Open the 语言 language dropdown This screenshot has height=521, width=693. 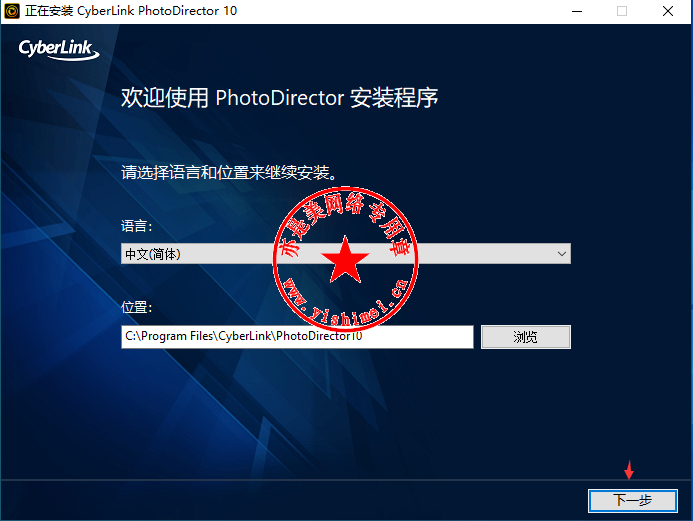tap(346, 254)
